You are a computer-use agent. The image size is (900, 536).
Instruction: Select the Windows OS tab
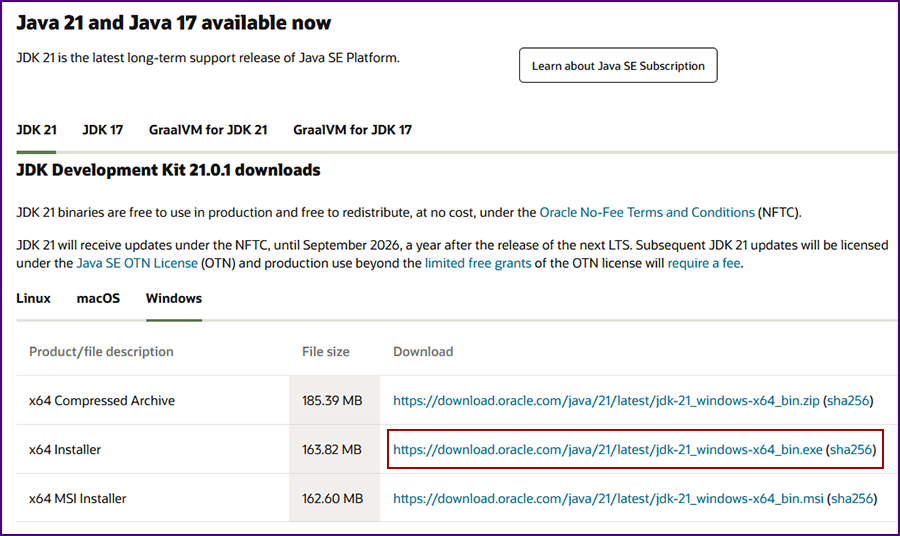174,298
